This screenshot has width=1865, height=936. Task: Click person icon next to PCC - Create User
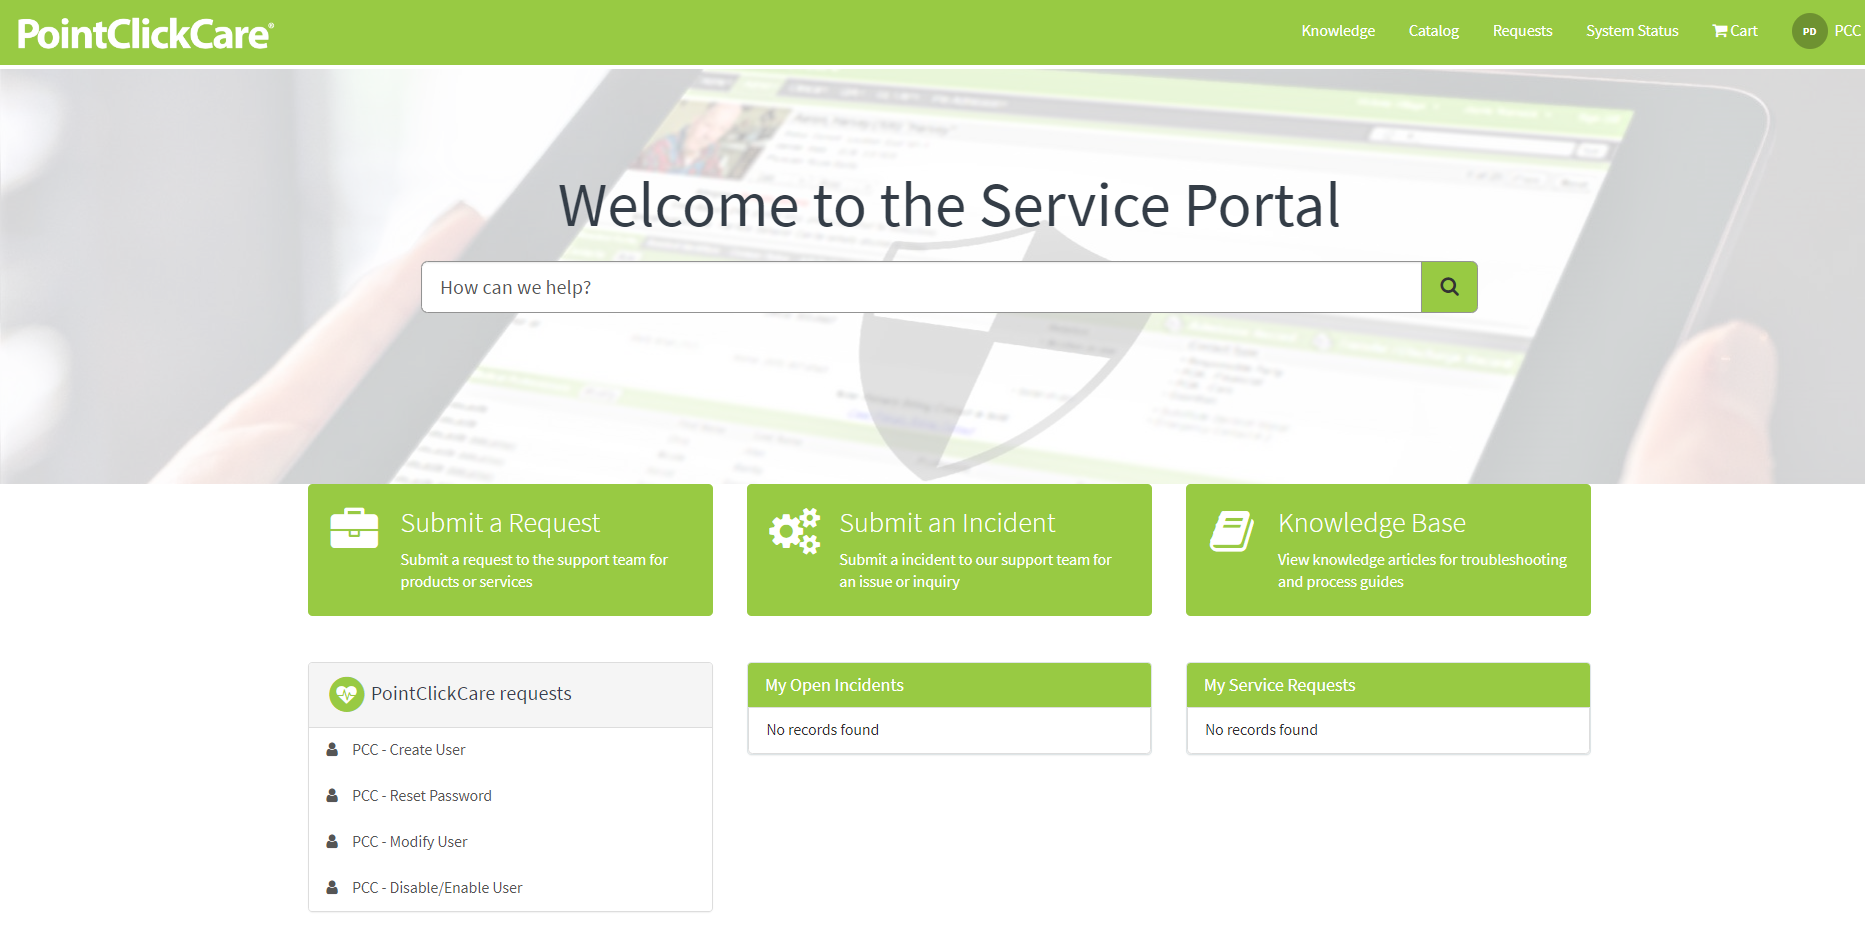[332, 750]
